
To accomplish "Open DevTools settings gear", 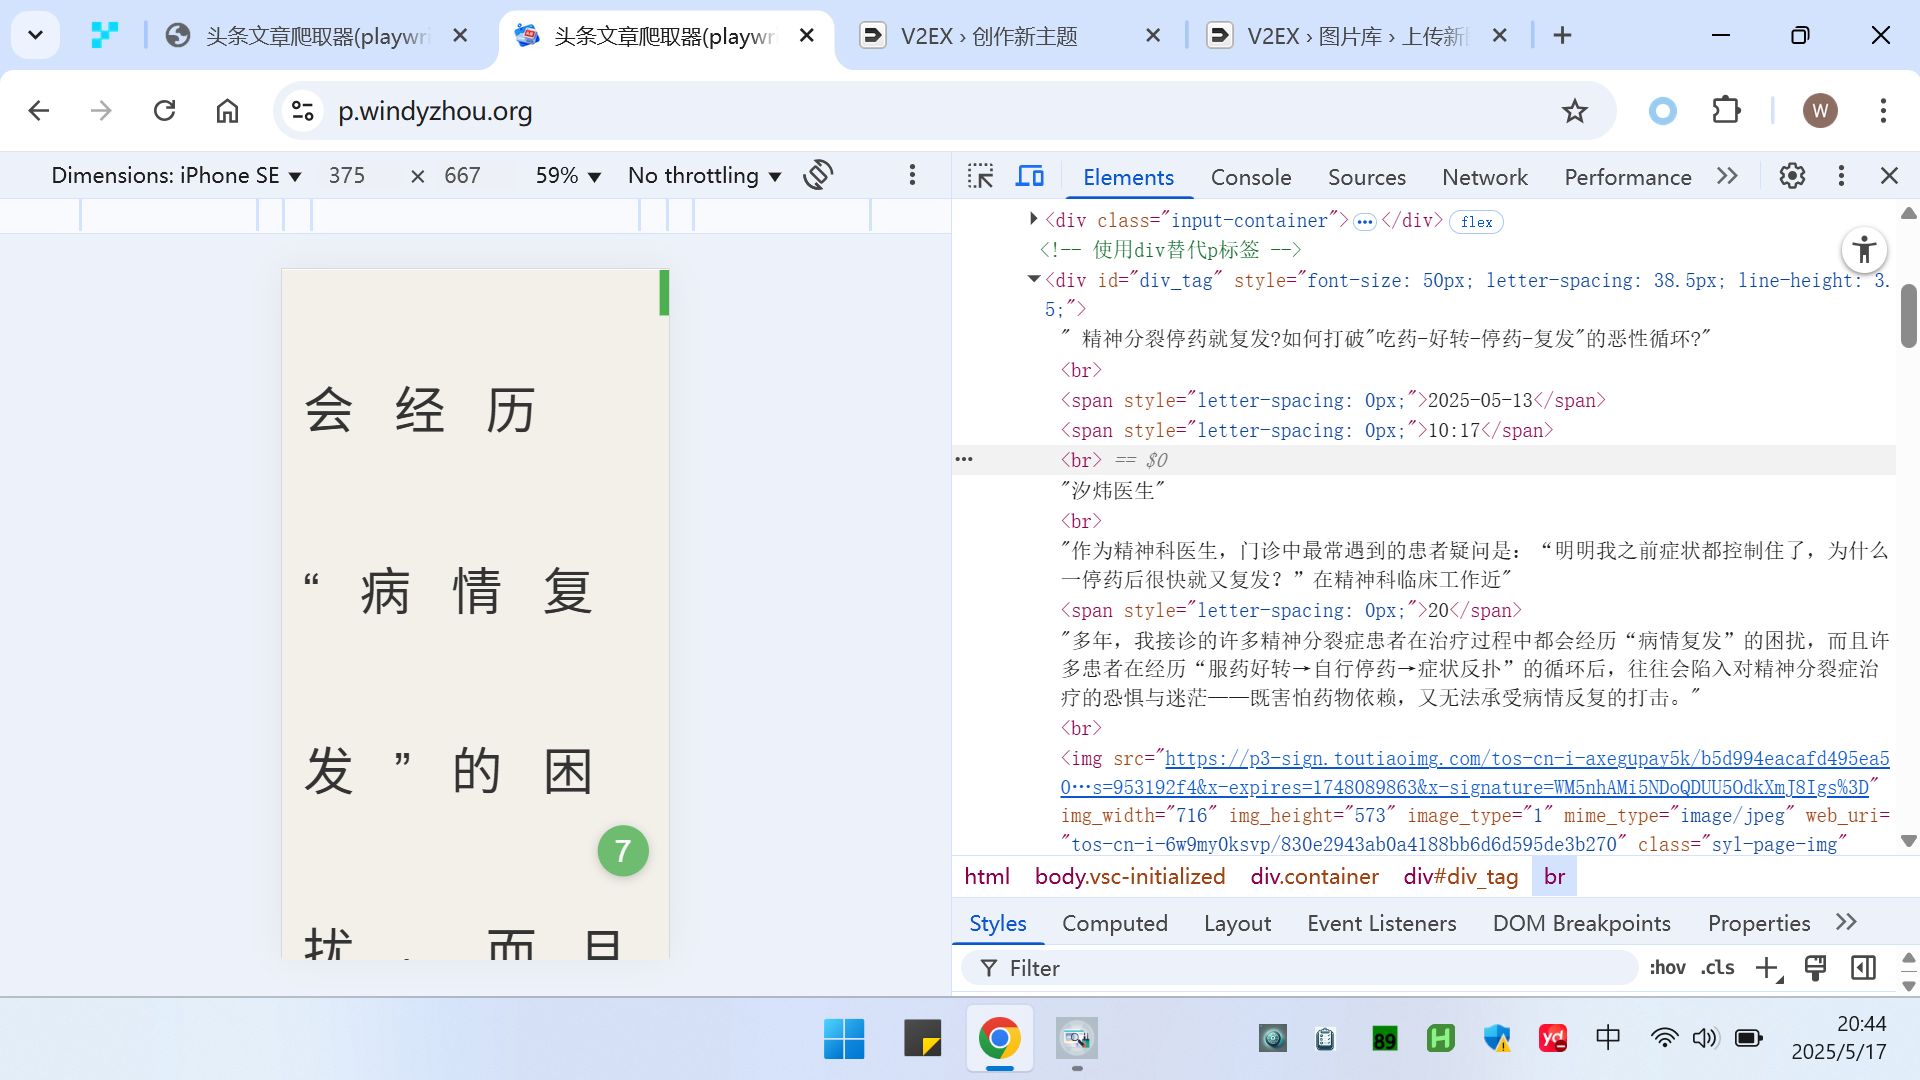I will point(1792,177).
